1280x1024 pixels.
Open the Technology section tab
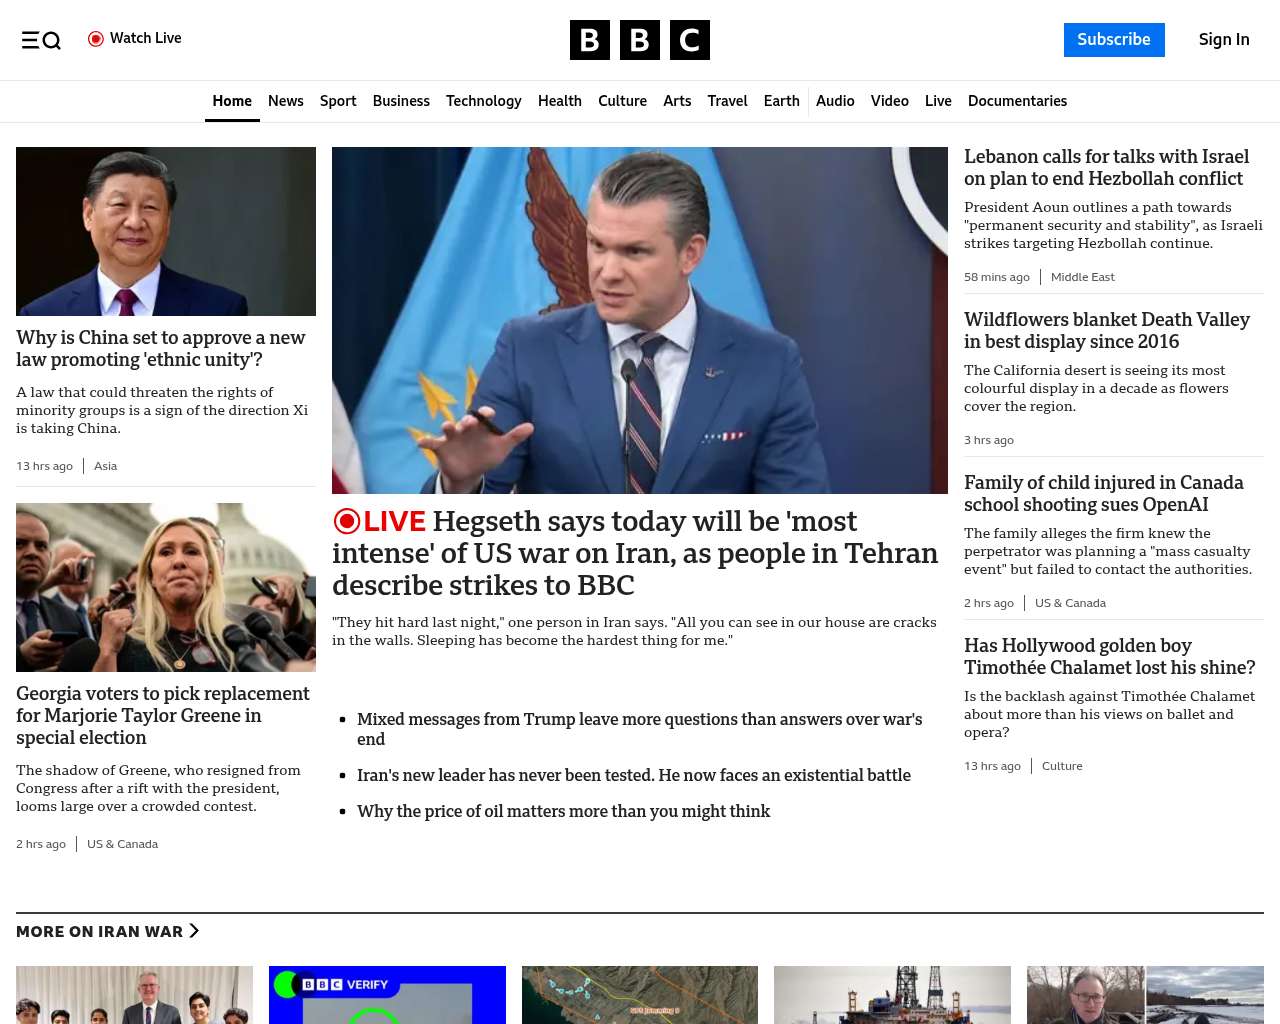[x=483, y=101]
